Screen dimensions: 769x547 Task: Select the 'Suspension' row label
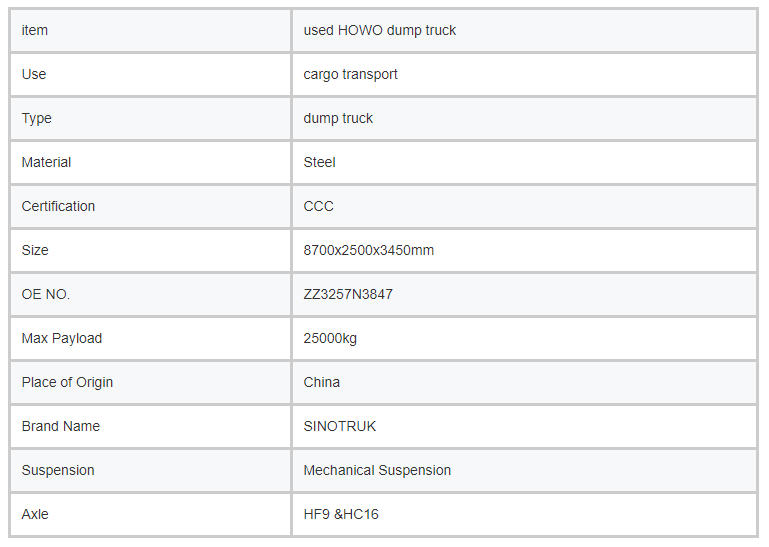click(58, 470)
